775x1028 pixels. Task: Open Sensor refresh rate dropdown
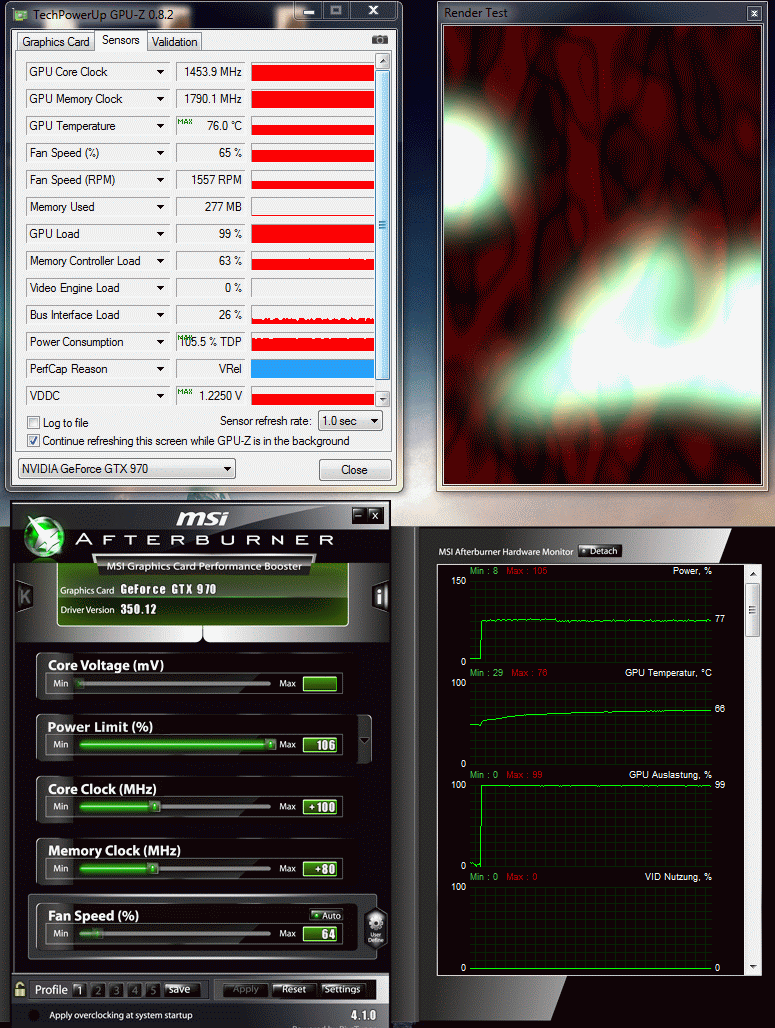click(350, 421)
